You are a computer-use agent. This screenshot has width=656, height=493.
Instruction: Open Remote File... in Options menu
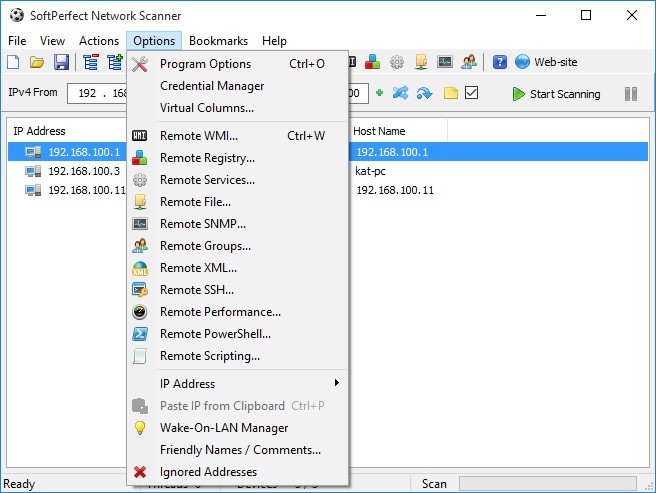point(237,202)
